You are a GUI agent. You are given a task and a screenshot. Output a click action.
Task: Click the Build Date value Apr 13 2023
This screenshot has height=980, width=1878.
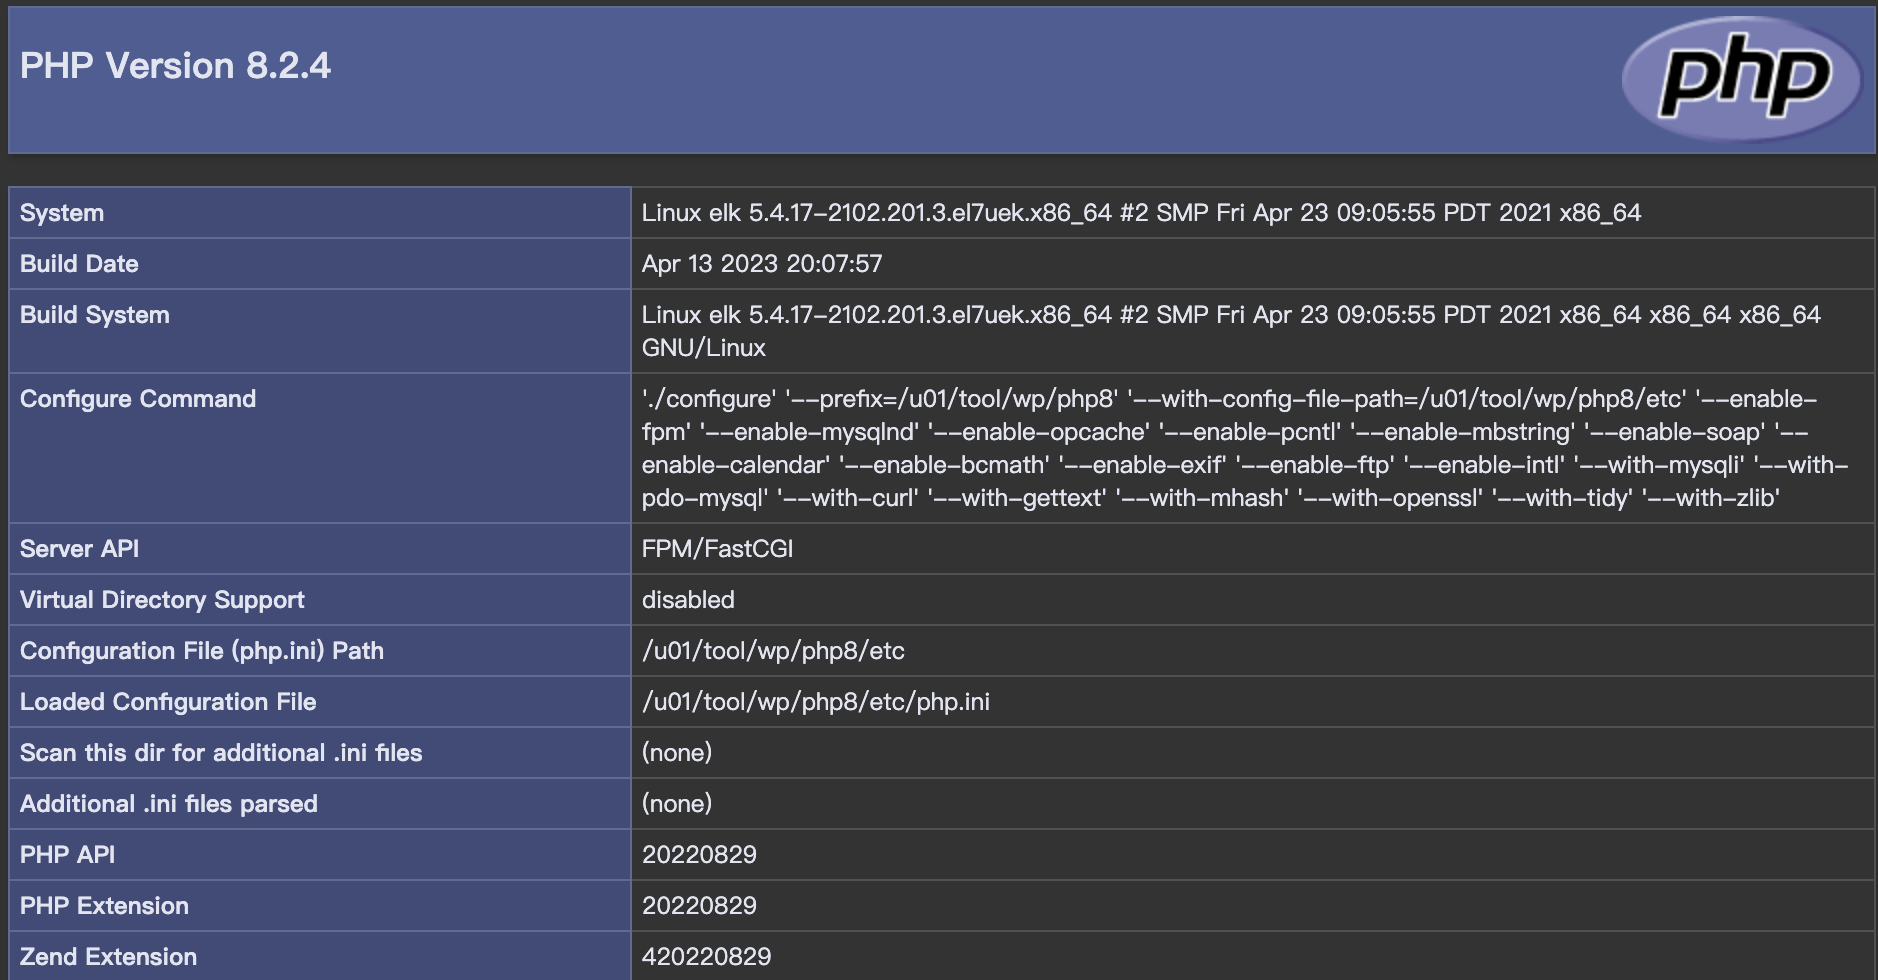(x=762, y=264)
